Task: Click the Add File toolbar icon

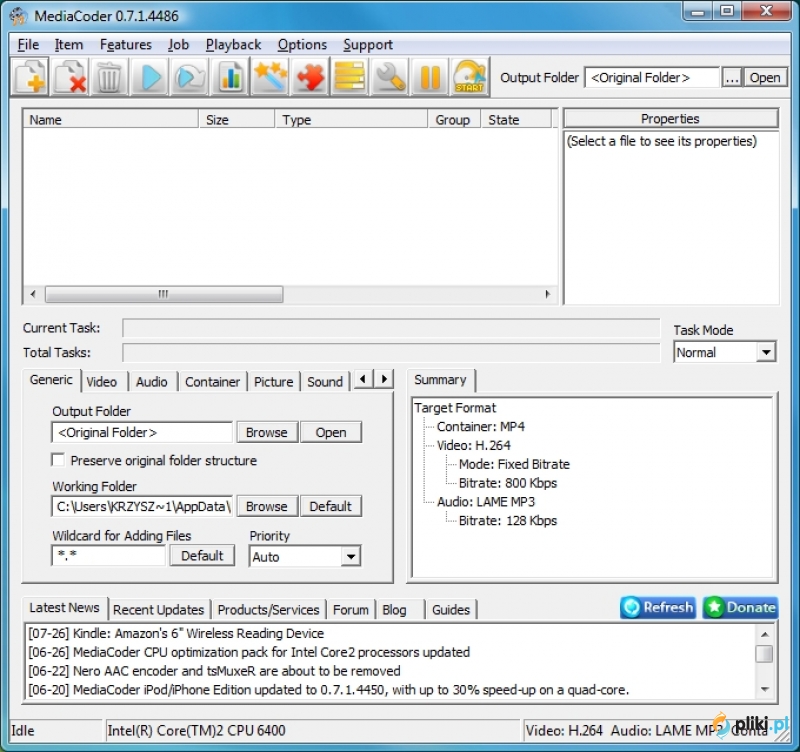Action: pyautogui.click(x=30, y=77)
